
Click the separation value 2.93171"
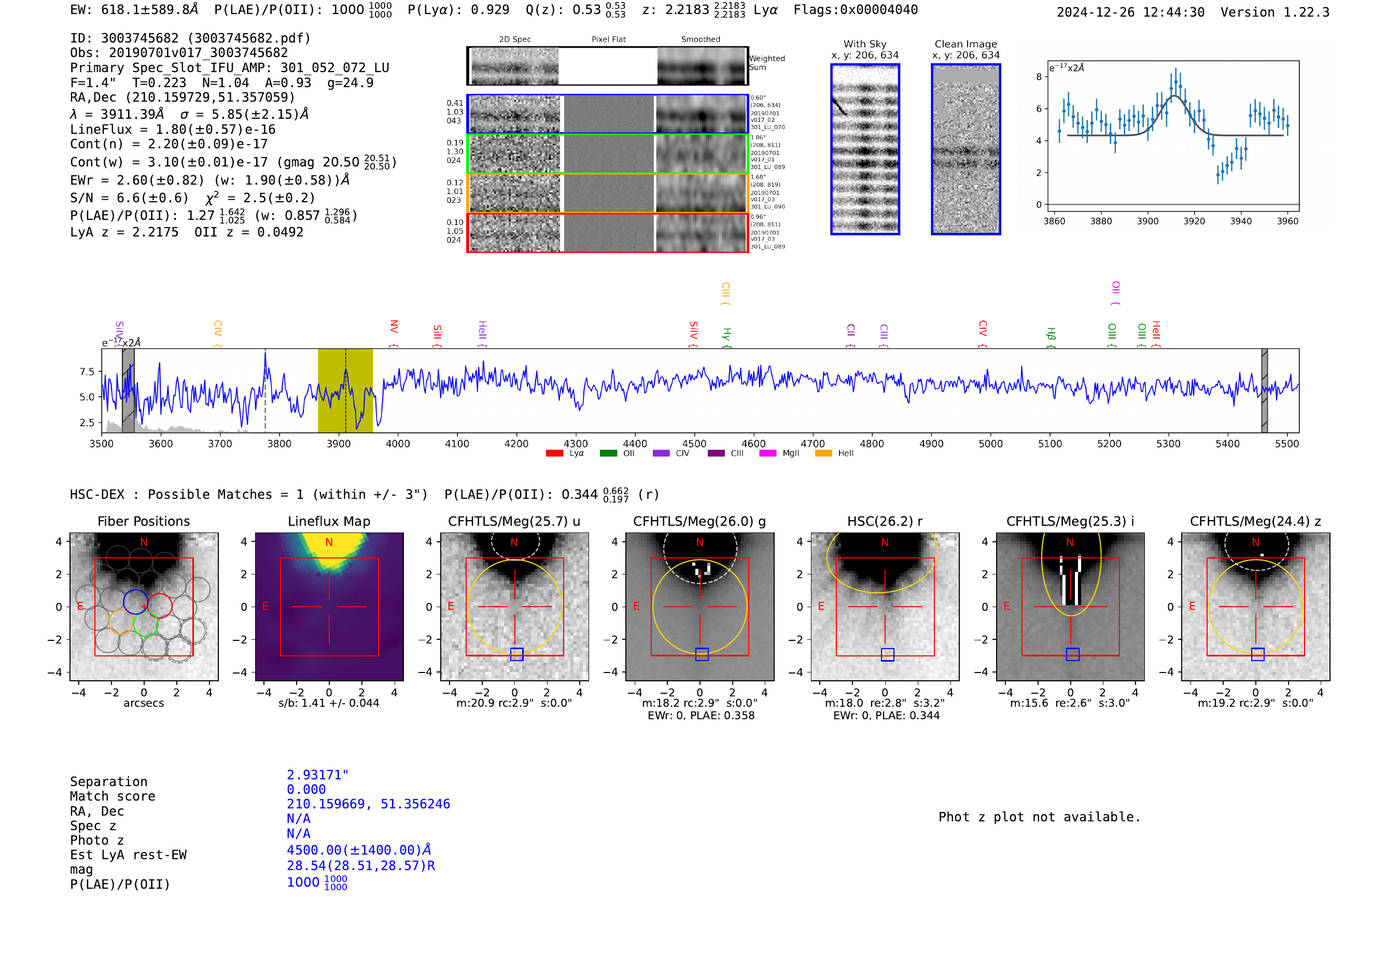(318, 775)
